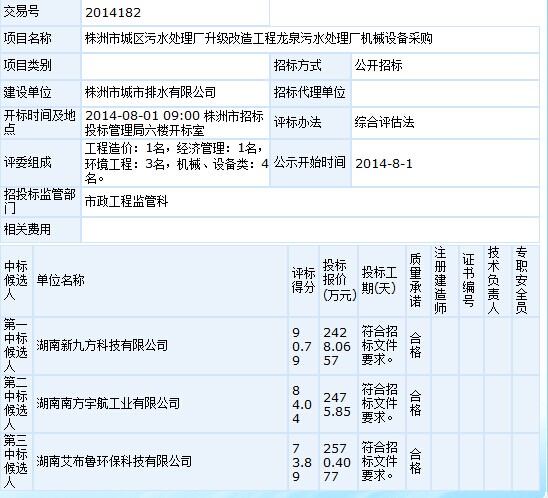The image size is (548, 498).
Task: Select second candidate 湖南南方宇航工业有限公司
Action: (x=108, y=403)
